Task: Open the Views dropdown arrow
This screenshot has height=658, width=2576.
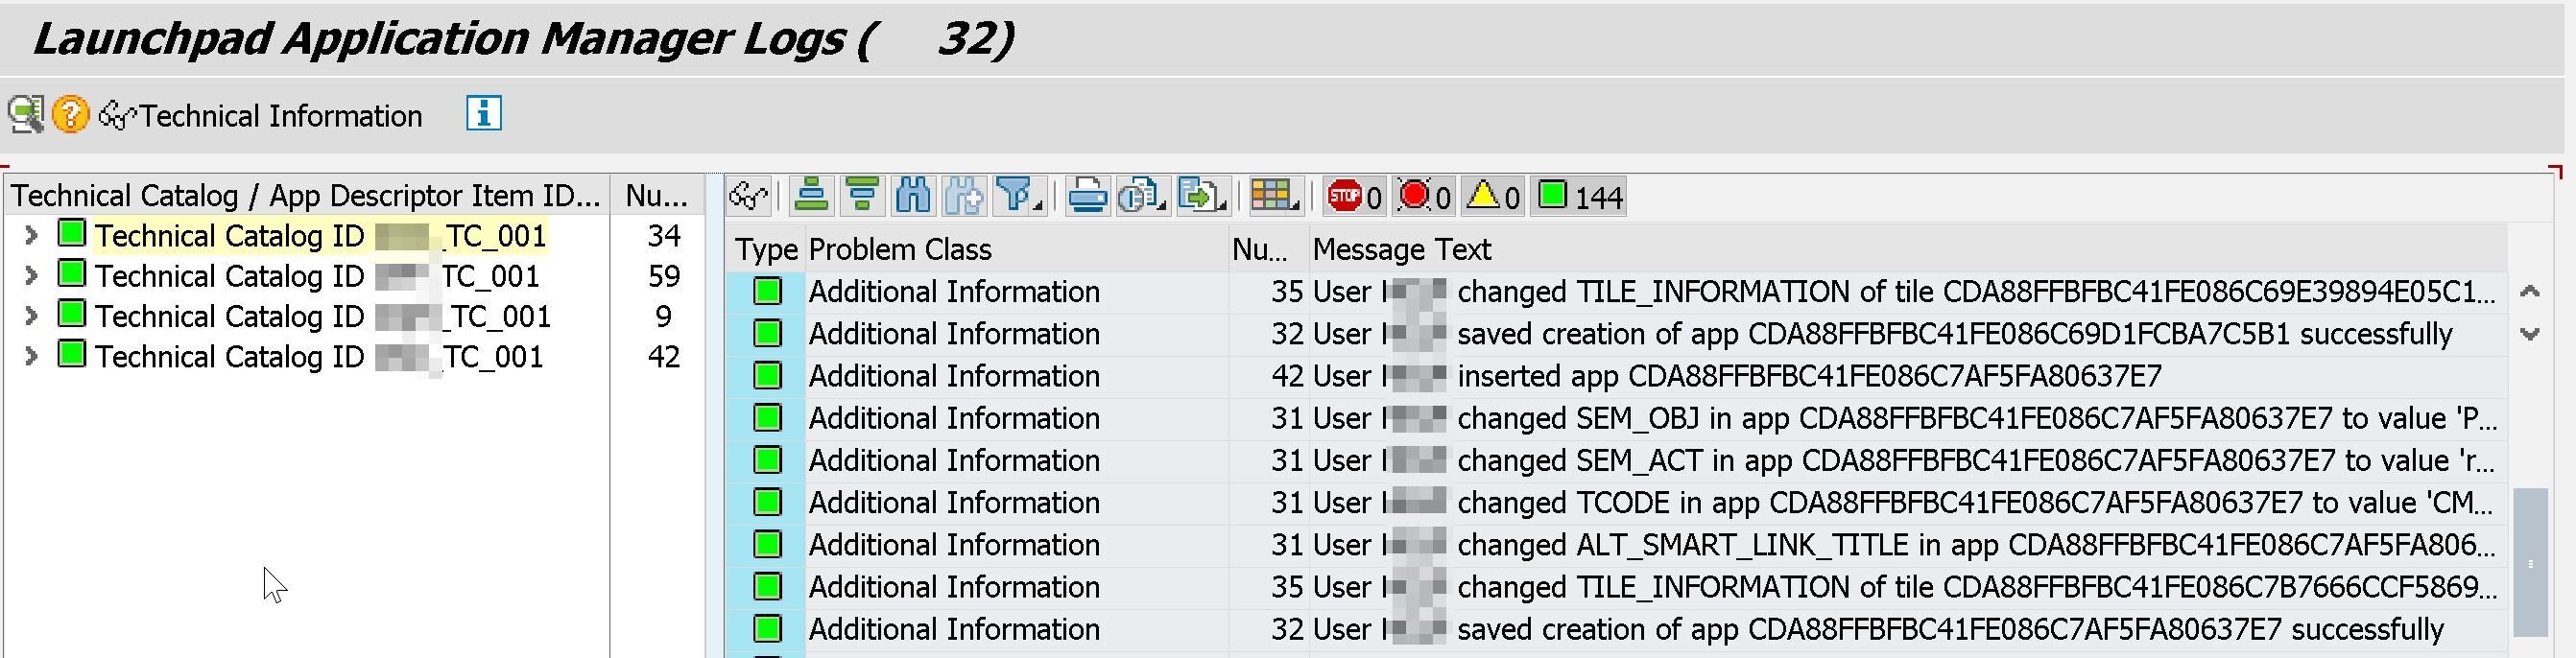Action: (1163, 205)
